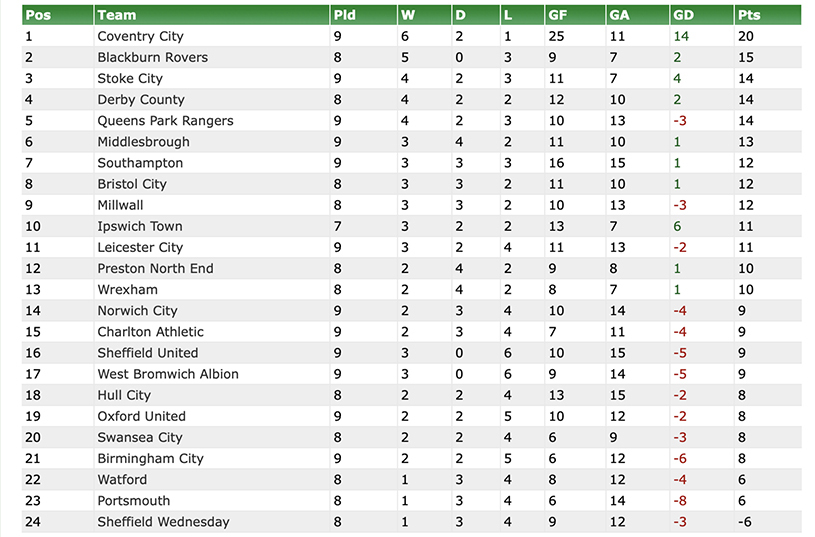815x537 pixels.
Task: Open the Blackburn Rovers team link
Action: (x=152, y=57)
